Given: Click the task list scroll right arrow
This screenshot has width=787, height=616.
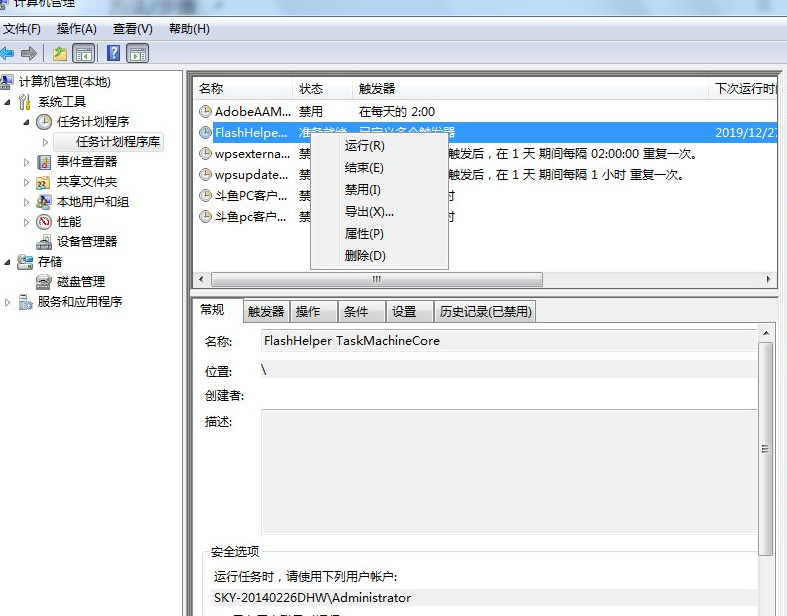Looking at the screenshot, I should tap(768, 279).
